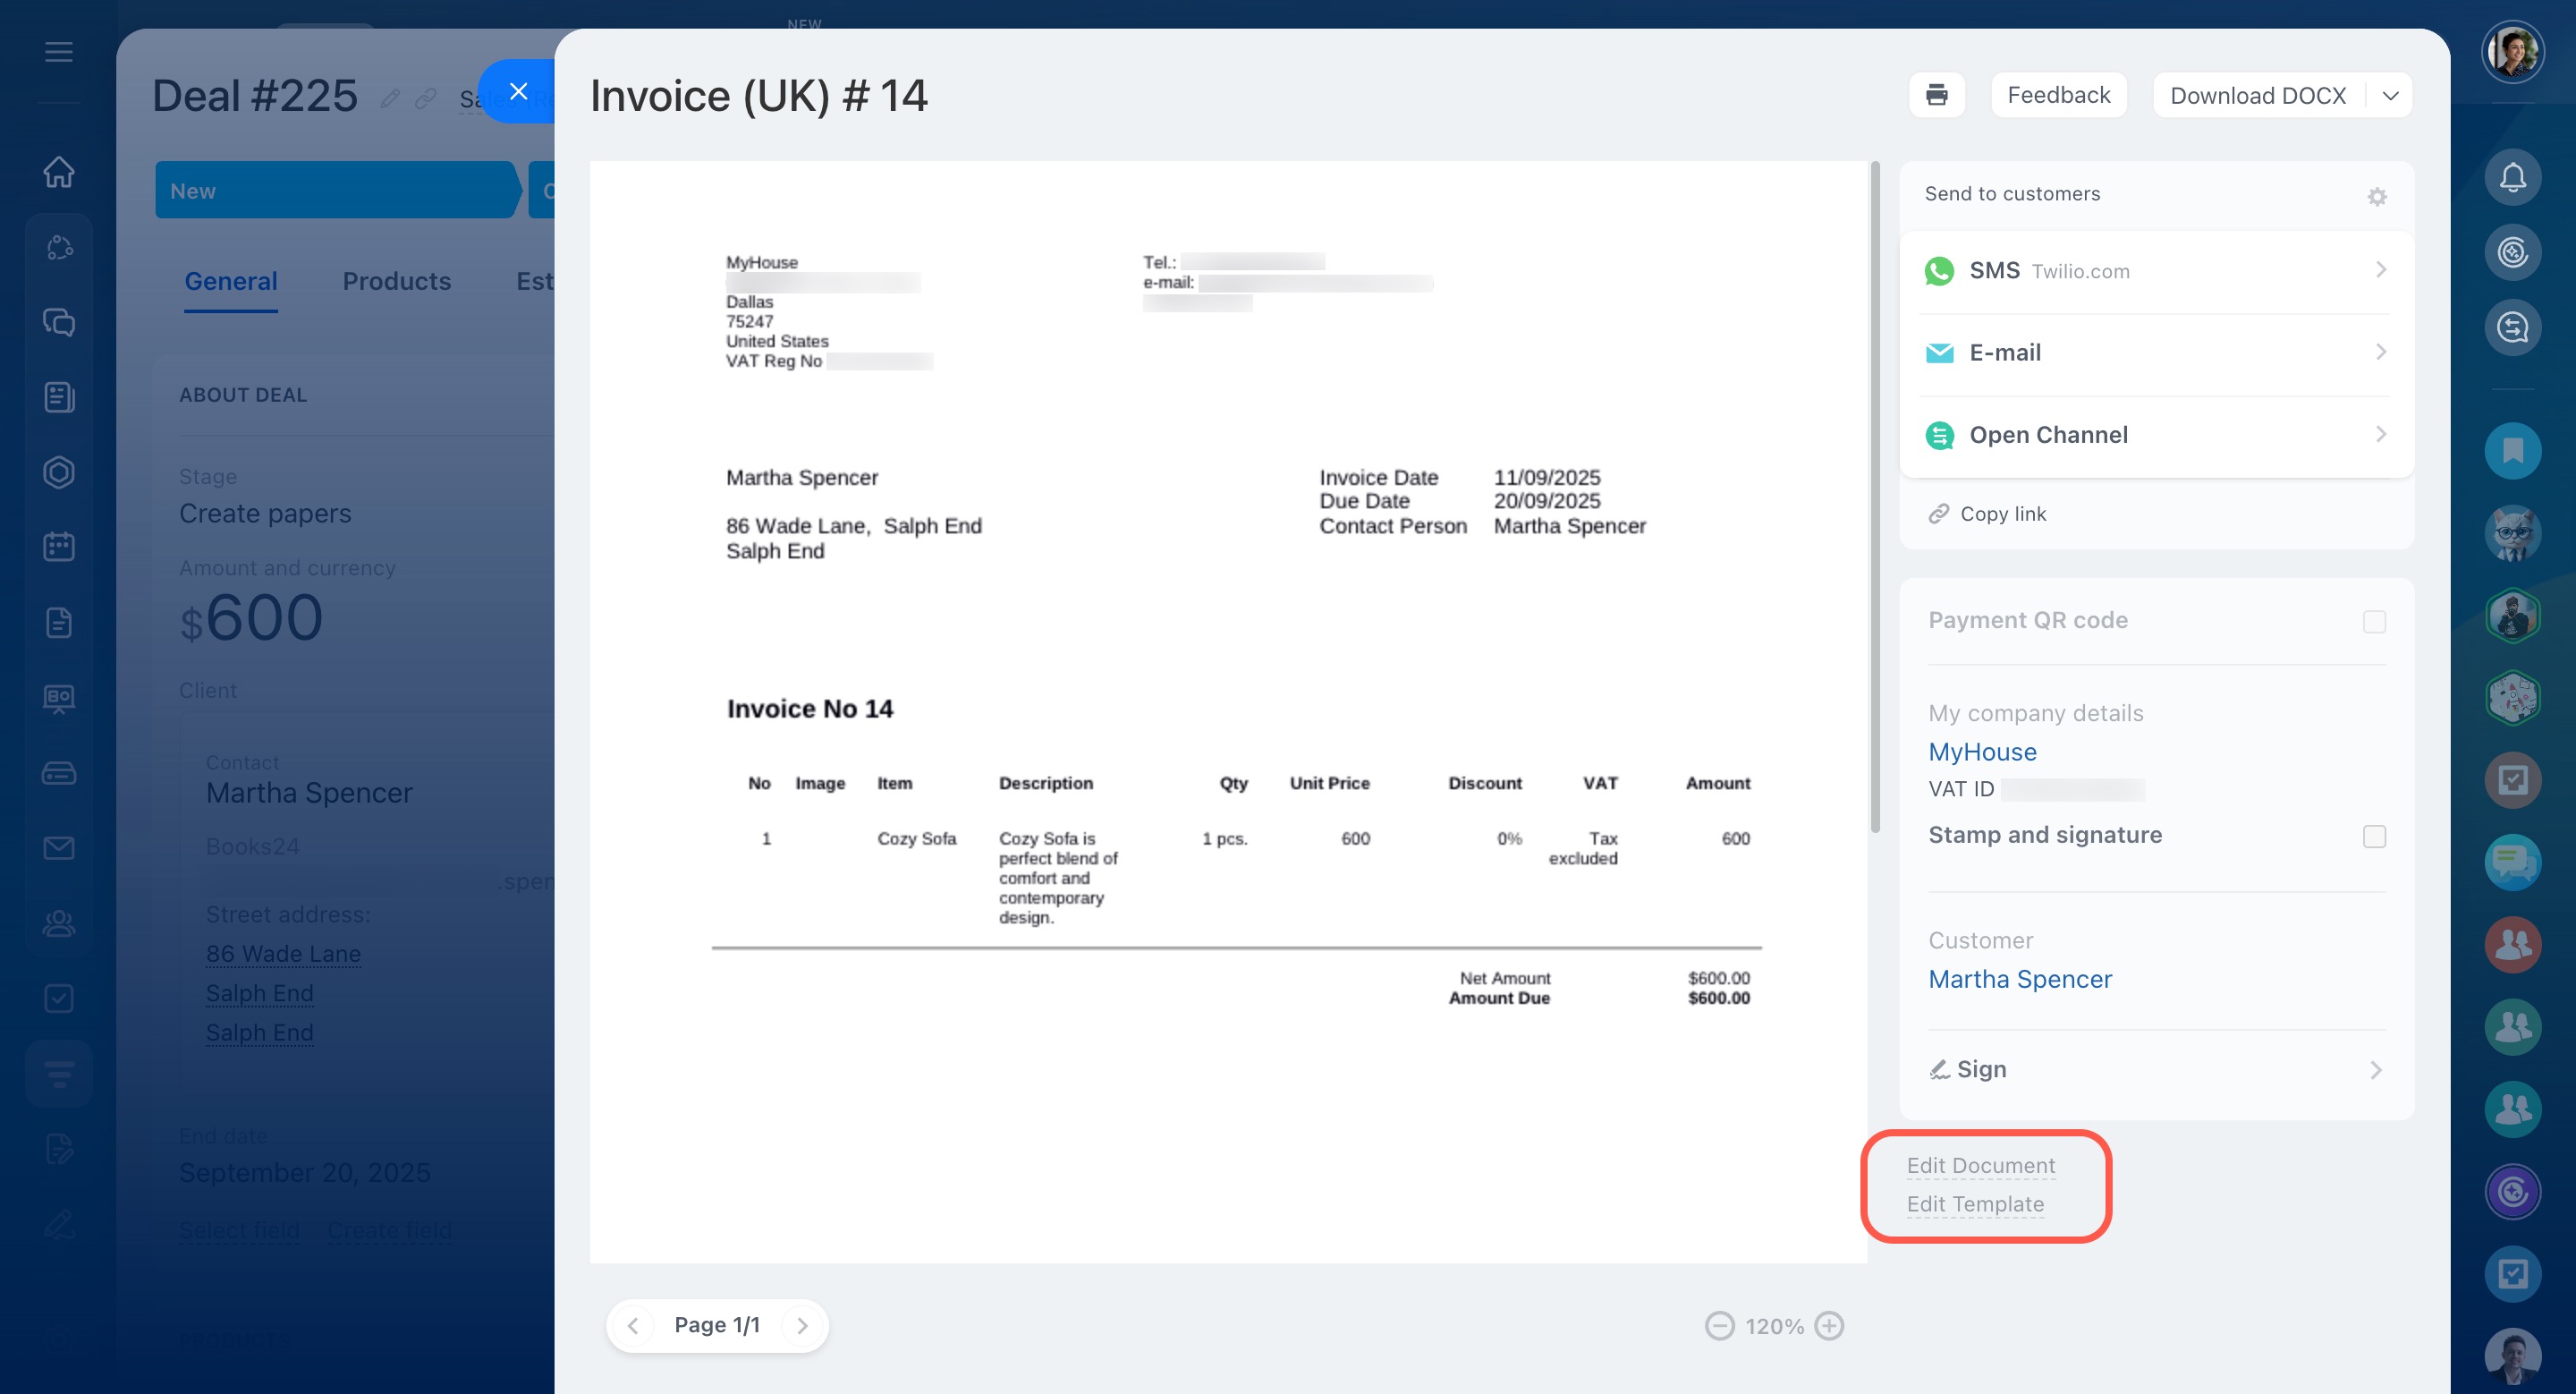Go to Home in left sidebar
2576x1394 pixels.
[59, 171]
